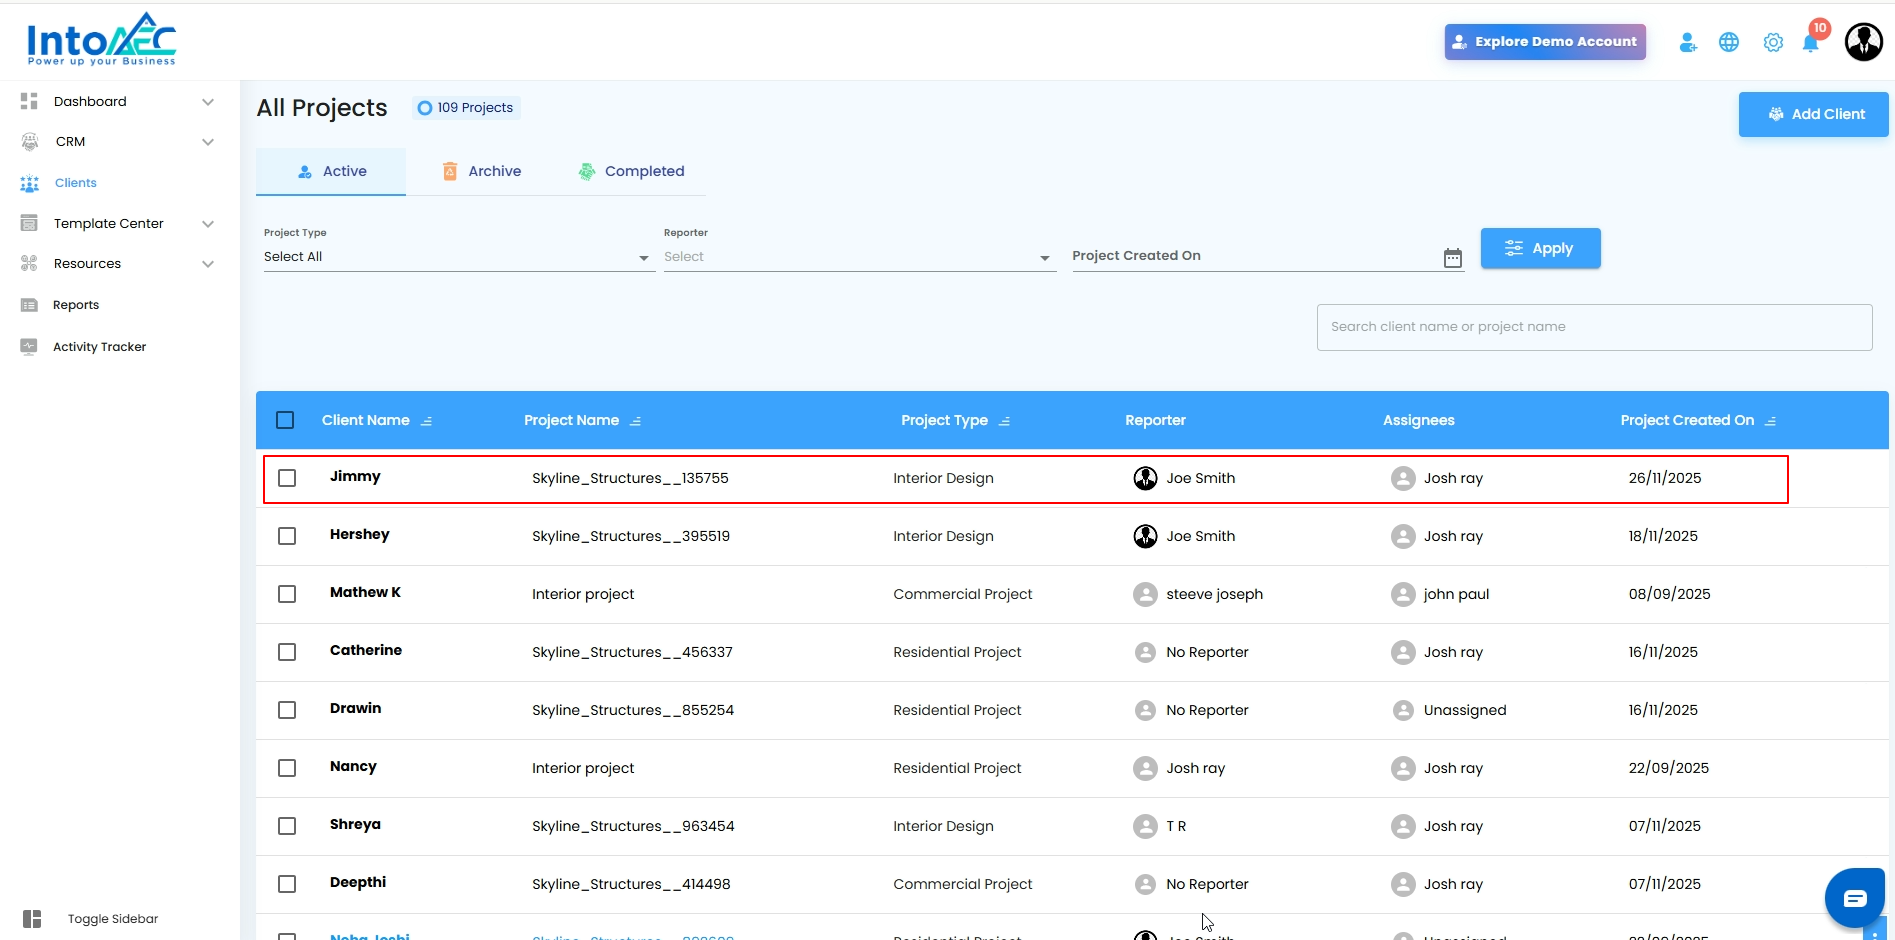Image resolution: width=1895 pixels, height=940 pixels.
Task: Check the Jimmy project row checkbox
Action: tap(287, 478)
